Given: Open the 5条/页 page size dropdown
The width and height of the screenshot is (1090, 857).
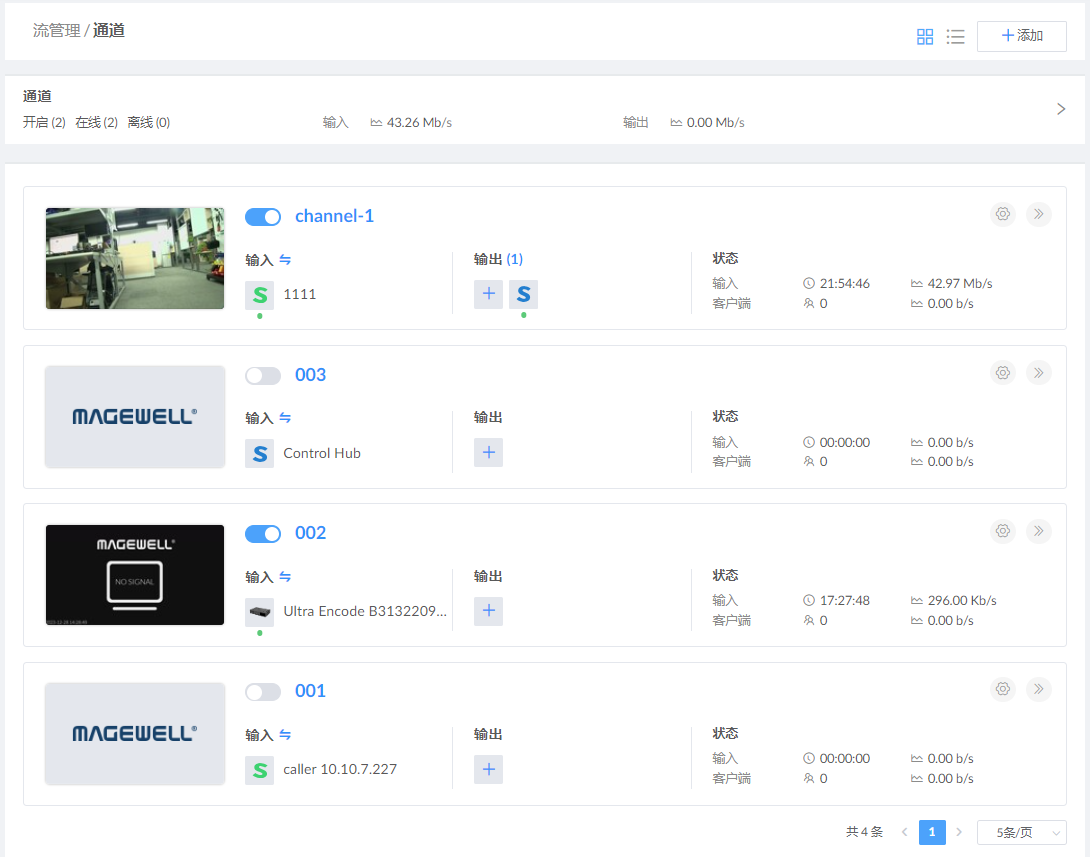Looking at the screenshot, I should tap(1021, 832).
